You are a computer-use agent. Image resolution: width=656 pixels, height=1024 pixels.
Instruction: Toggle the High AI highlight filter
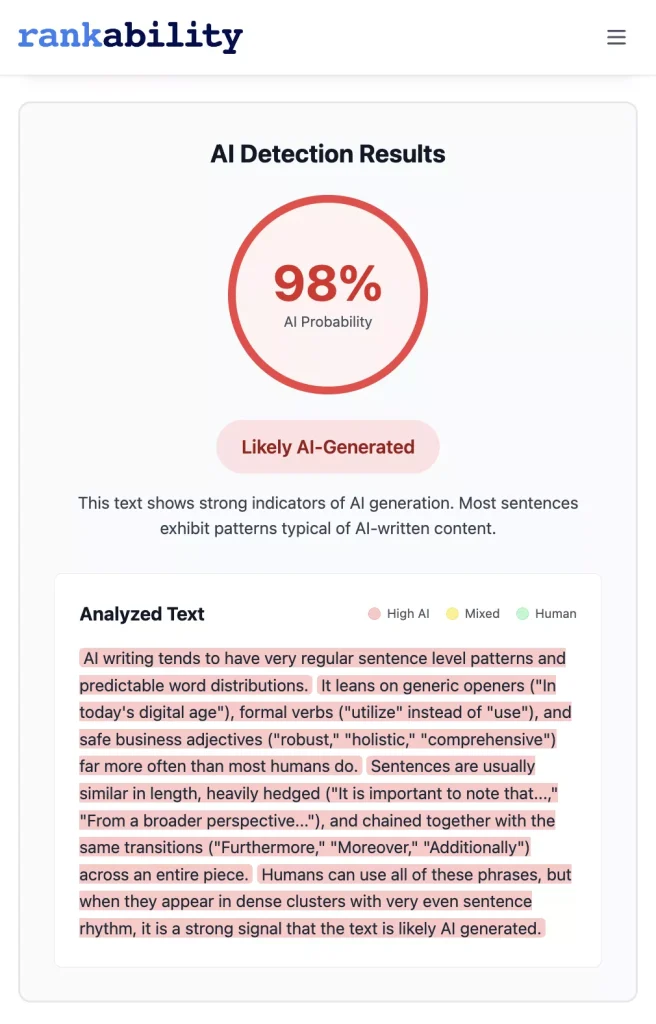pos(397,613)
